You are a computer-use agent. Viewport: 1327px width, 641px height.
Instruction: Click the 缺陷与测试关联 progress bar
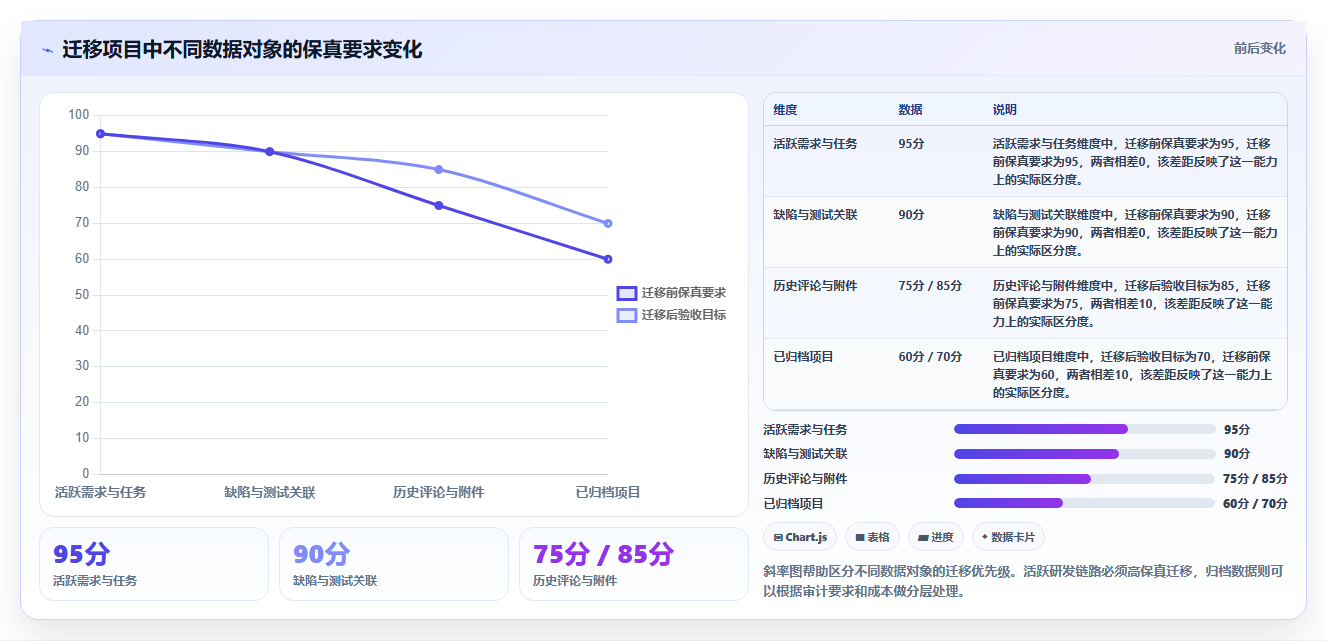click(x=1085, y=454)
